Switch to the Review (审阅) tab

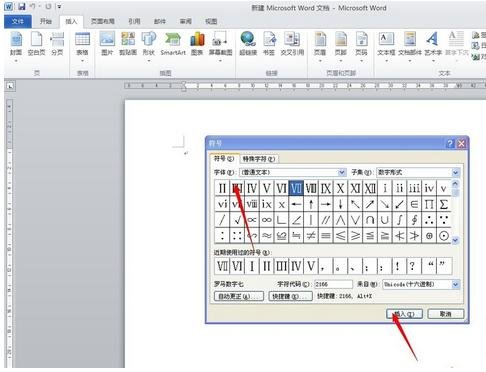pos(186,21)
